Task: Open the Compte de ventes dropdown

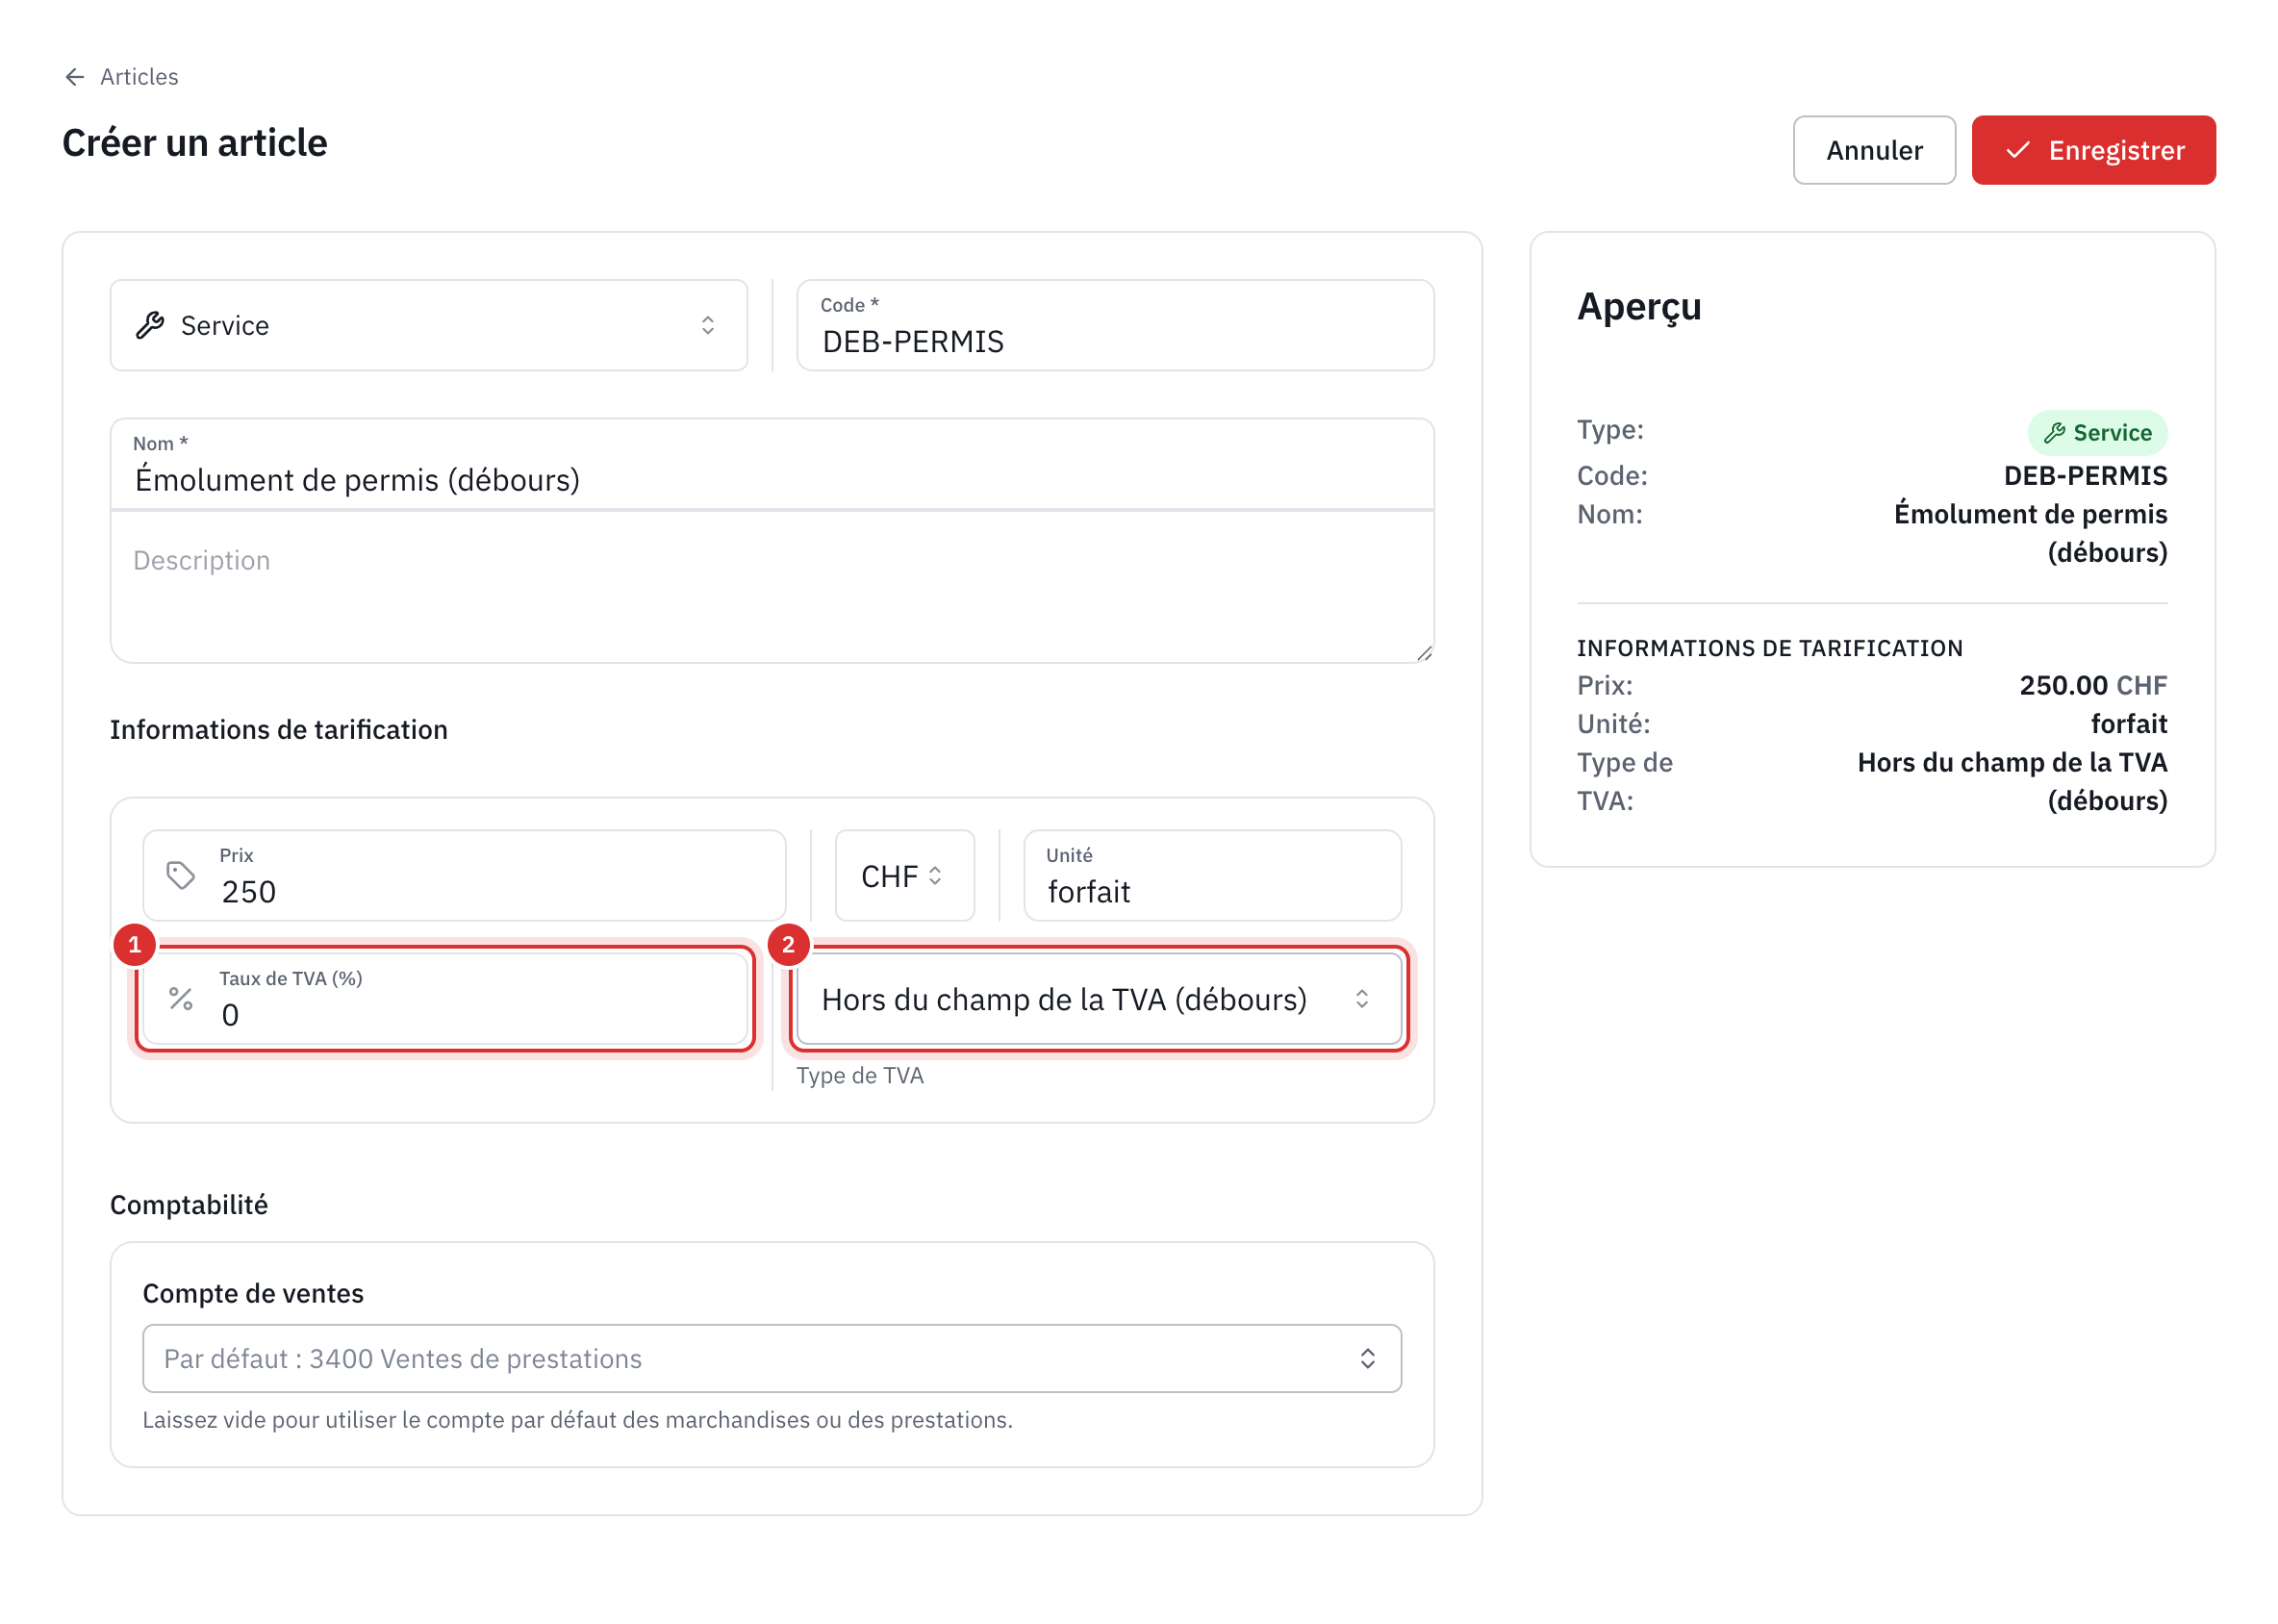Action: pyautogui.click(x=772, y=1358)
